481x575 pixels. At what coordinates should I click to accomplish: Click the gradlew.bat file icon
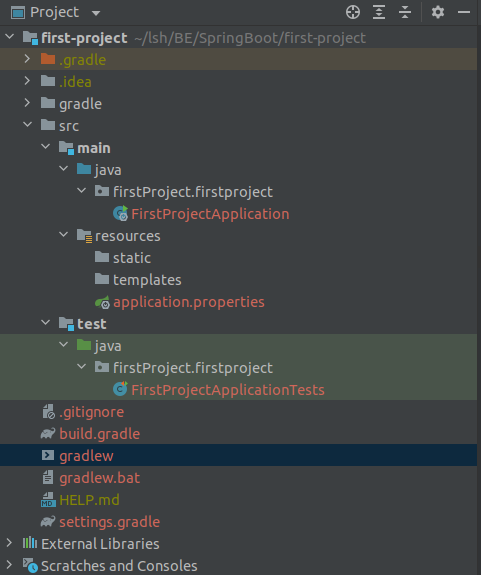coord(48,477)
